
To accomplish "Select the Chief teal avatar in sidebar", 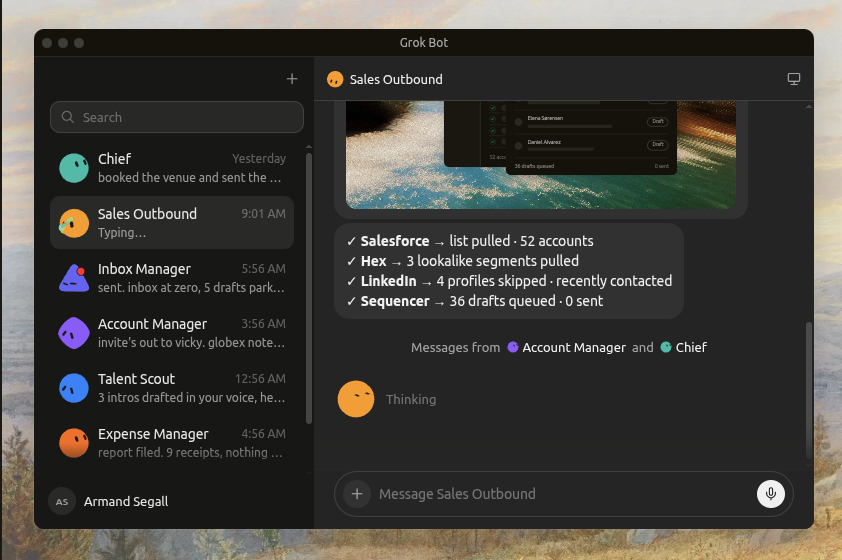I will (74, 168).
